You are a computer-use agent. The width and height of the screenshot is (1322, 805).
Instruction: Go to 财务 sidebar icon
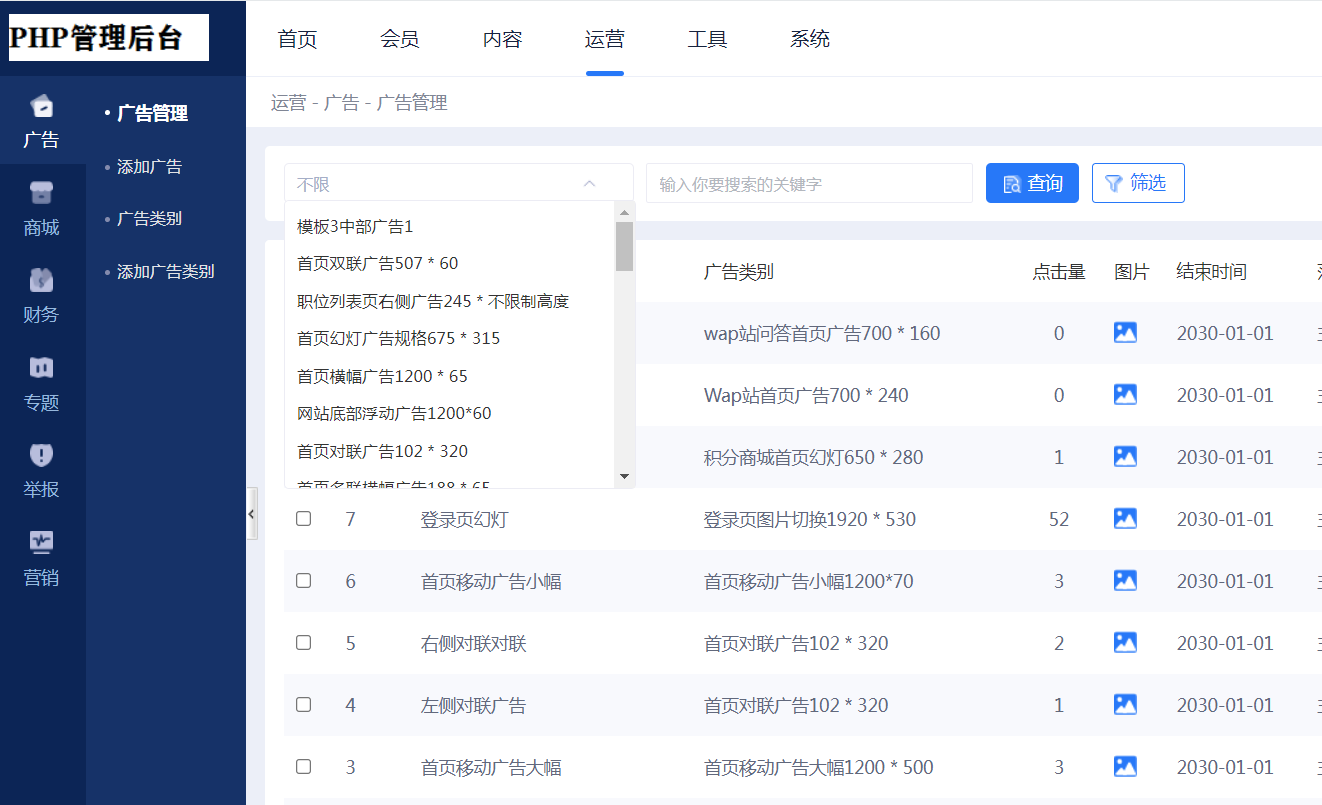[x=41, y=282]
